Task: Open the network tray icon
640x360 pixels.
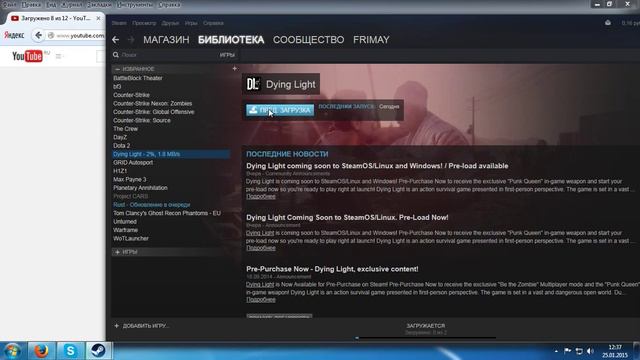Action: coord(579,351)
